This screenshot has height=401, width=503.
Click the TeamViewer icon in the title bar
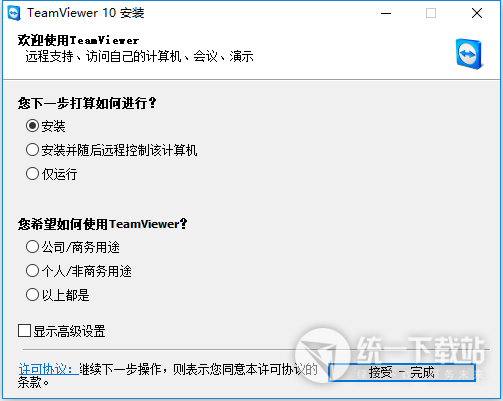coord(14,13)
